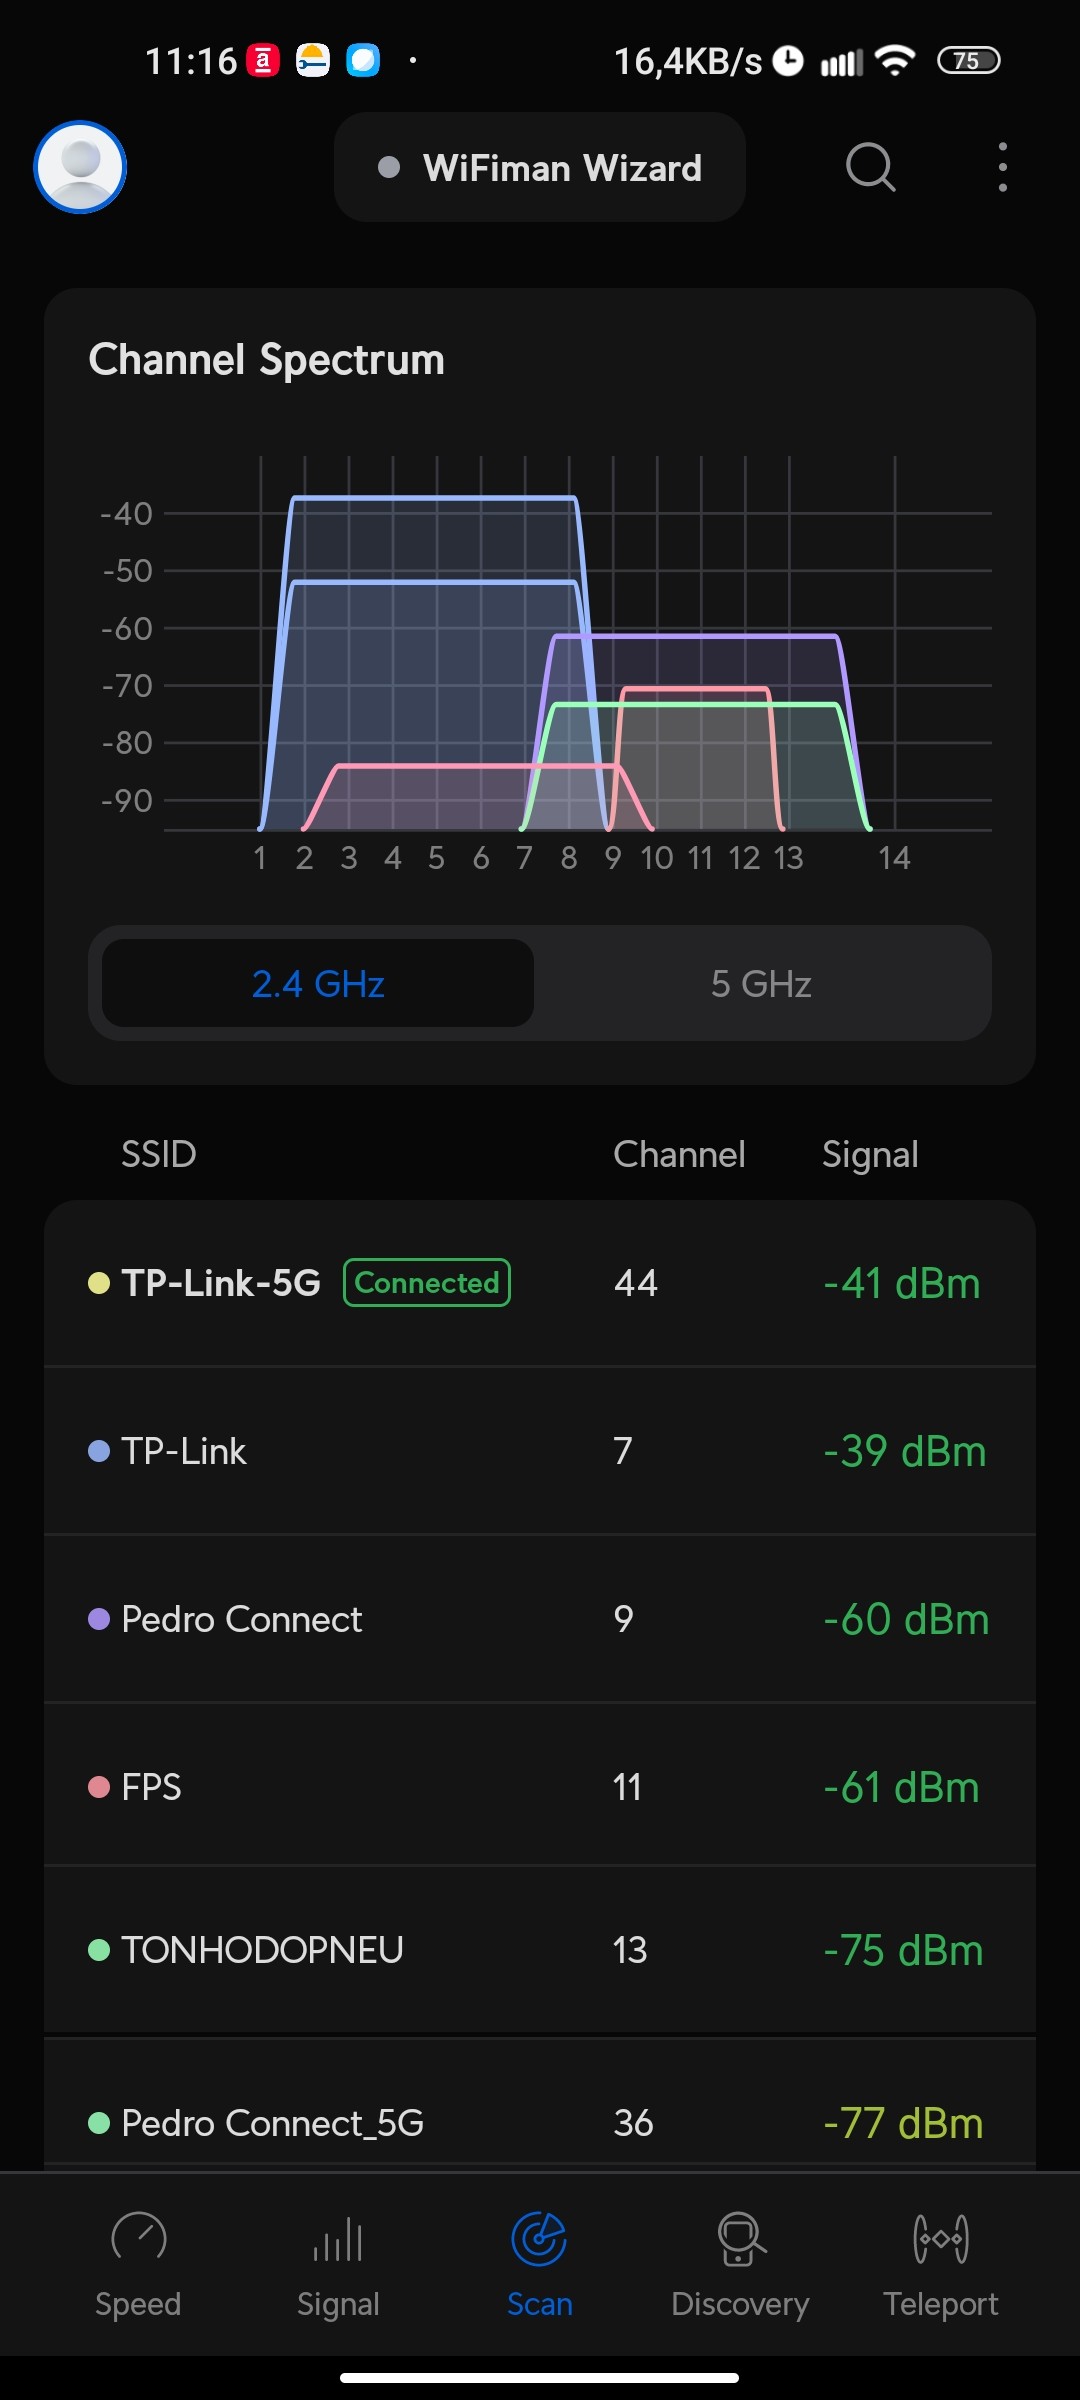Tap the battery indicator in status bar
1080x2400 pixels.
tap(968, 61)
